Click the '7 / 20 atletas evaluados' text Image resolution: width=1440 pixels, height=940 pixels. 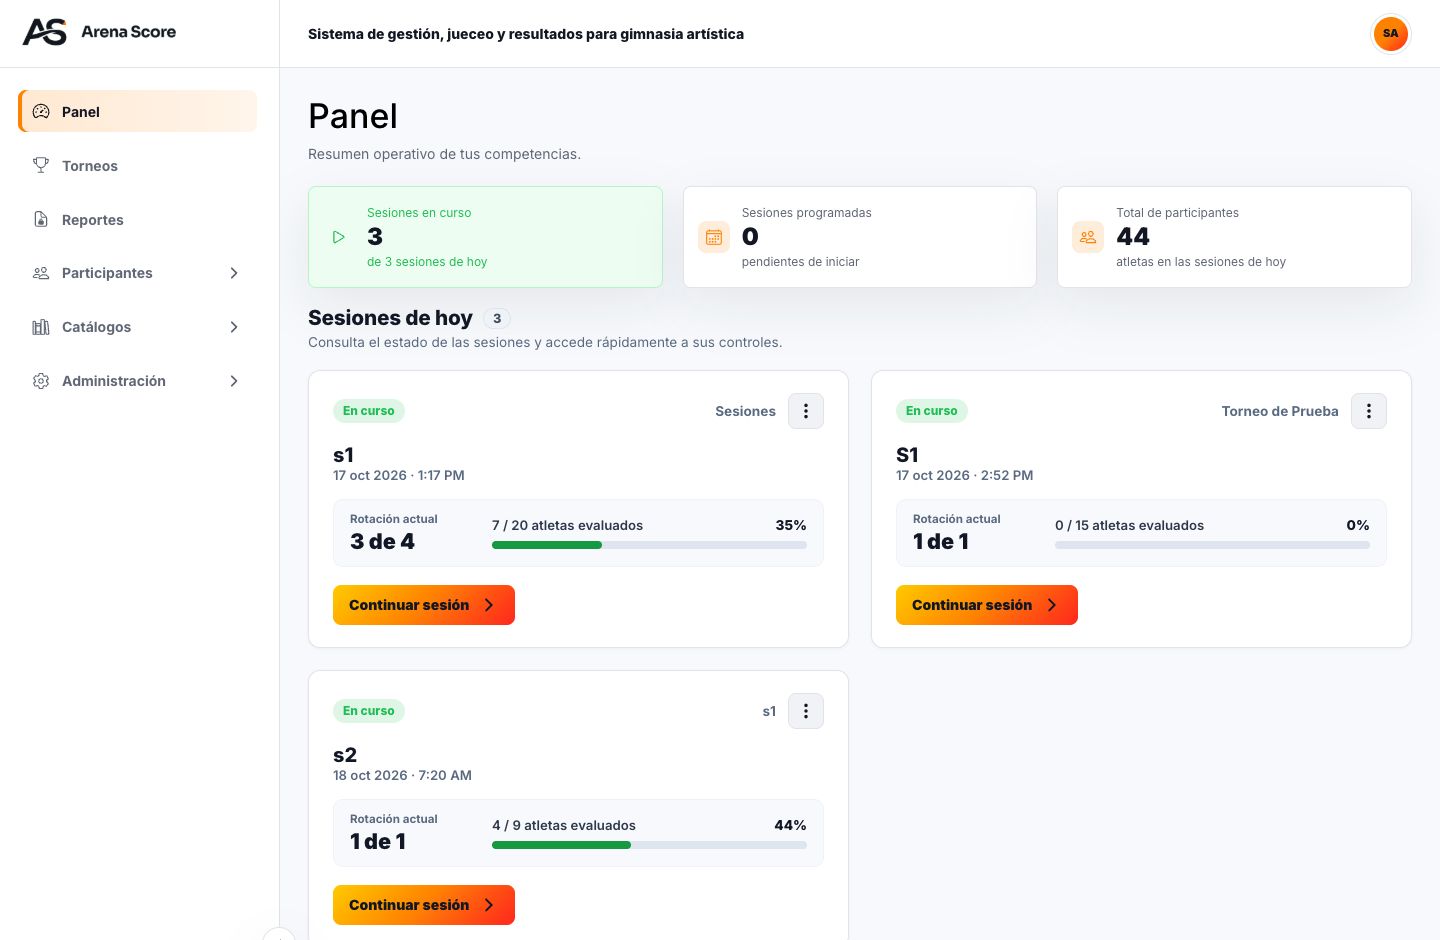tap(567, 525)
